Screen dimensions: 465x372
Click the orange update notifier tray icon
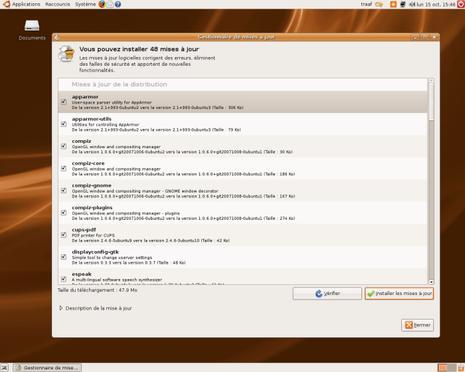coord(393,4)
